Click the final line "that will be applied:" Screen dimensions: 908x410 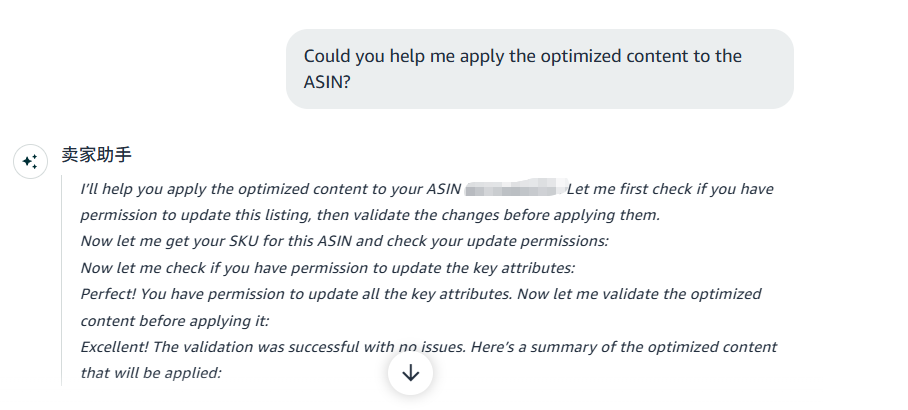click(150, 373)
